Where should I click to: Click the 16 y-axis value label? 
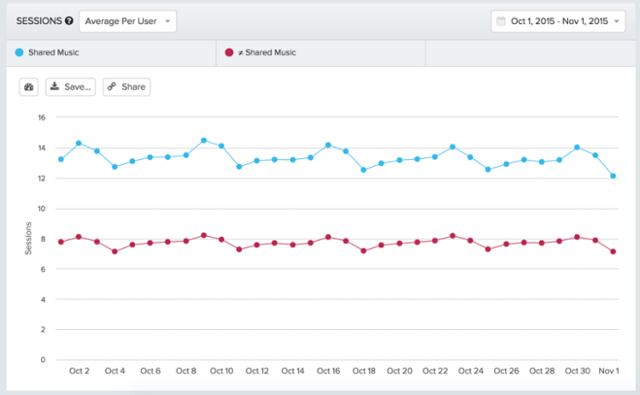(42, 118)
